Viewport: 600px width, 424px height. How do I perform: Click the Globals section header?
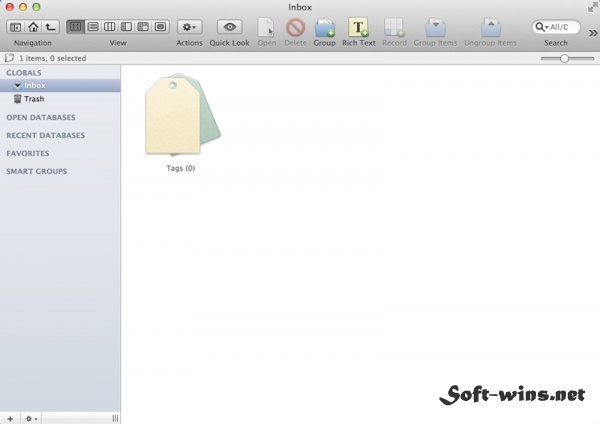[x=24, y=73]
